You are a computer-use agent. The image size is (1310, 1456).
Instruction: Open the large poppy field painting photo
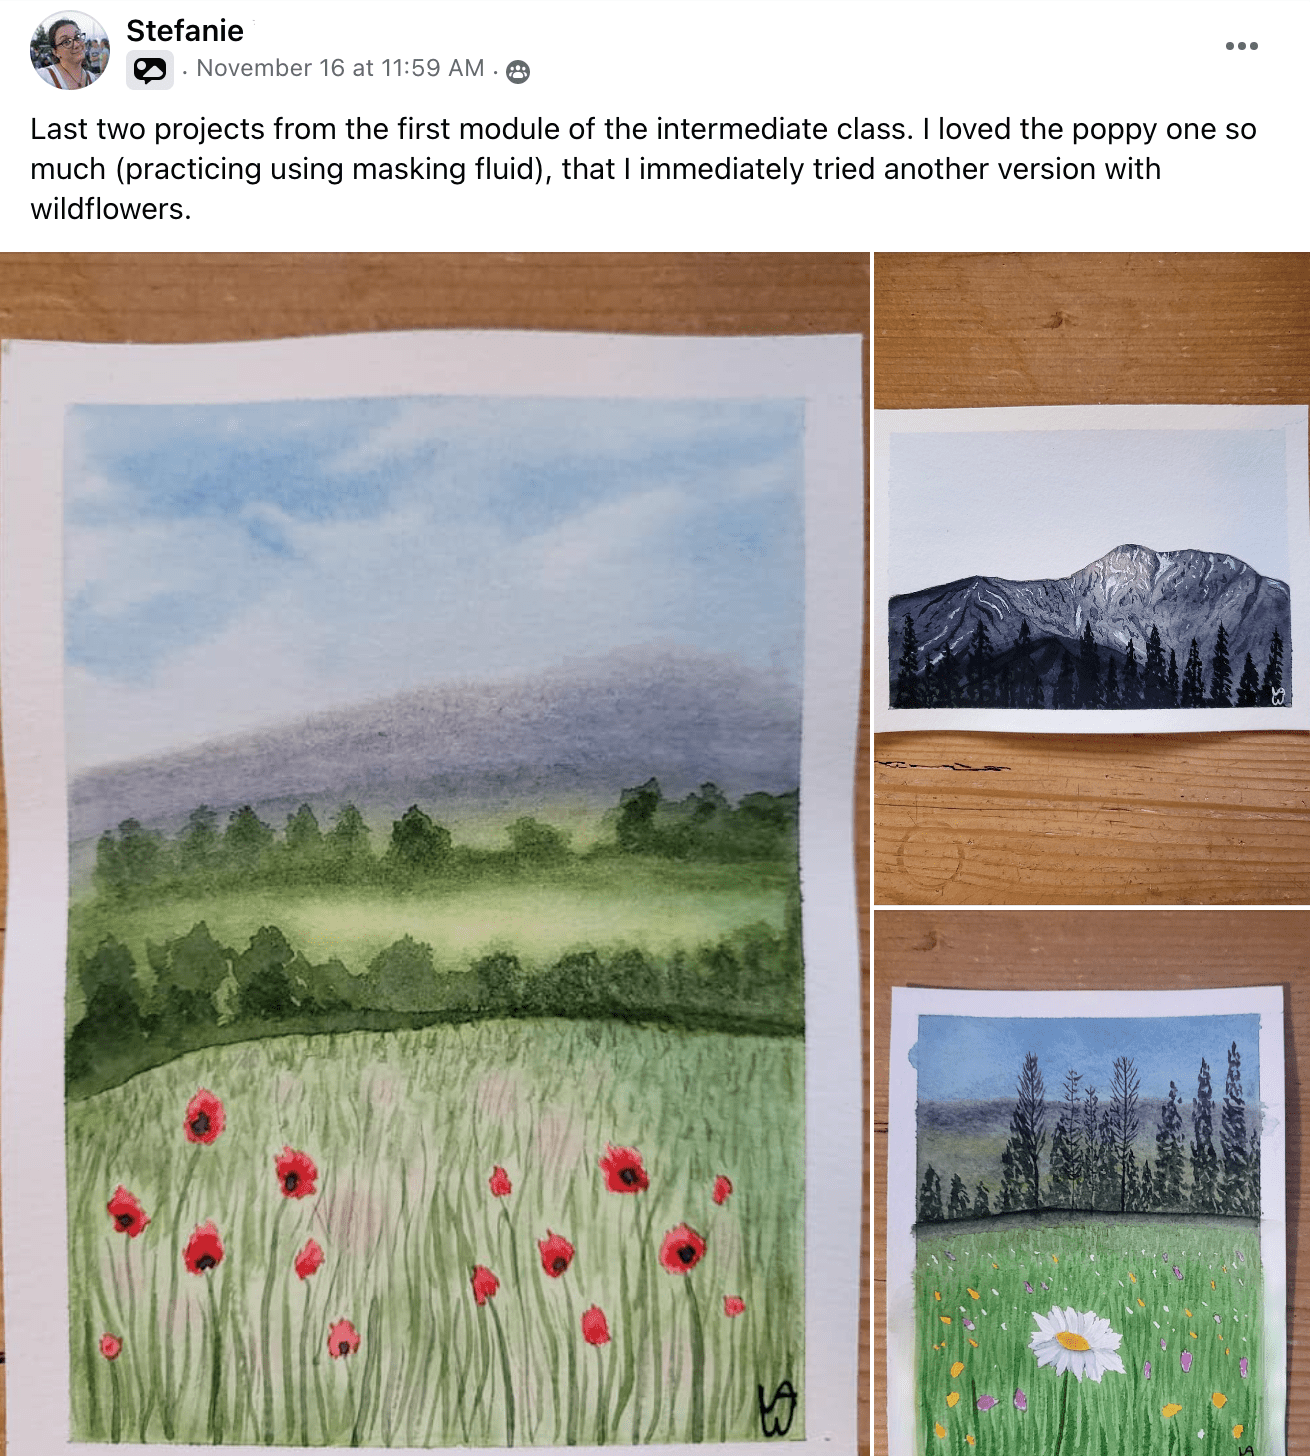434,854
